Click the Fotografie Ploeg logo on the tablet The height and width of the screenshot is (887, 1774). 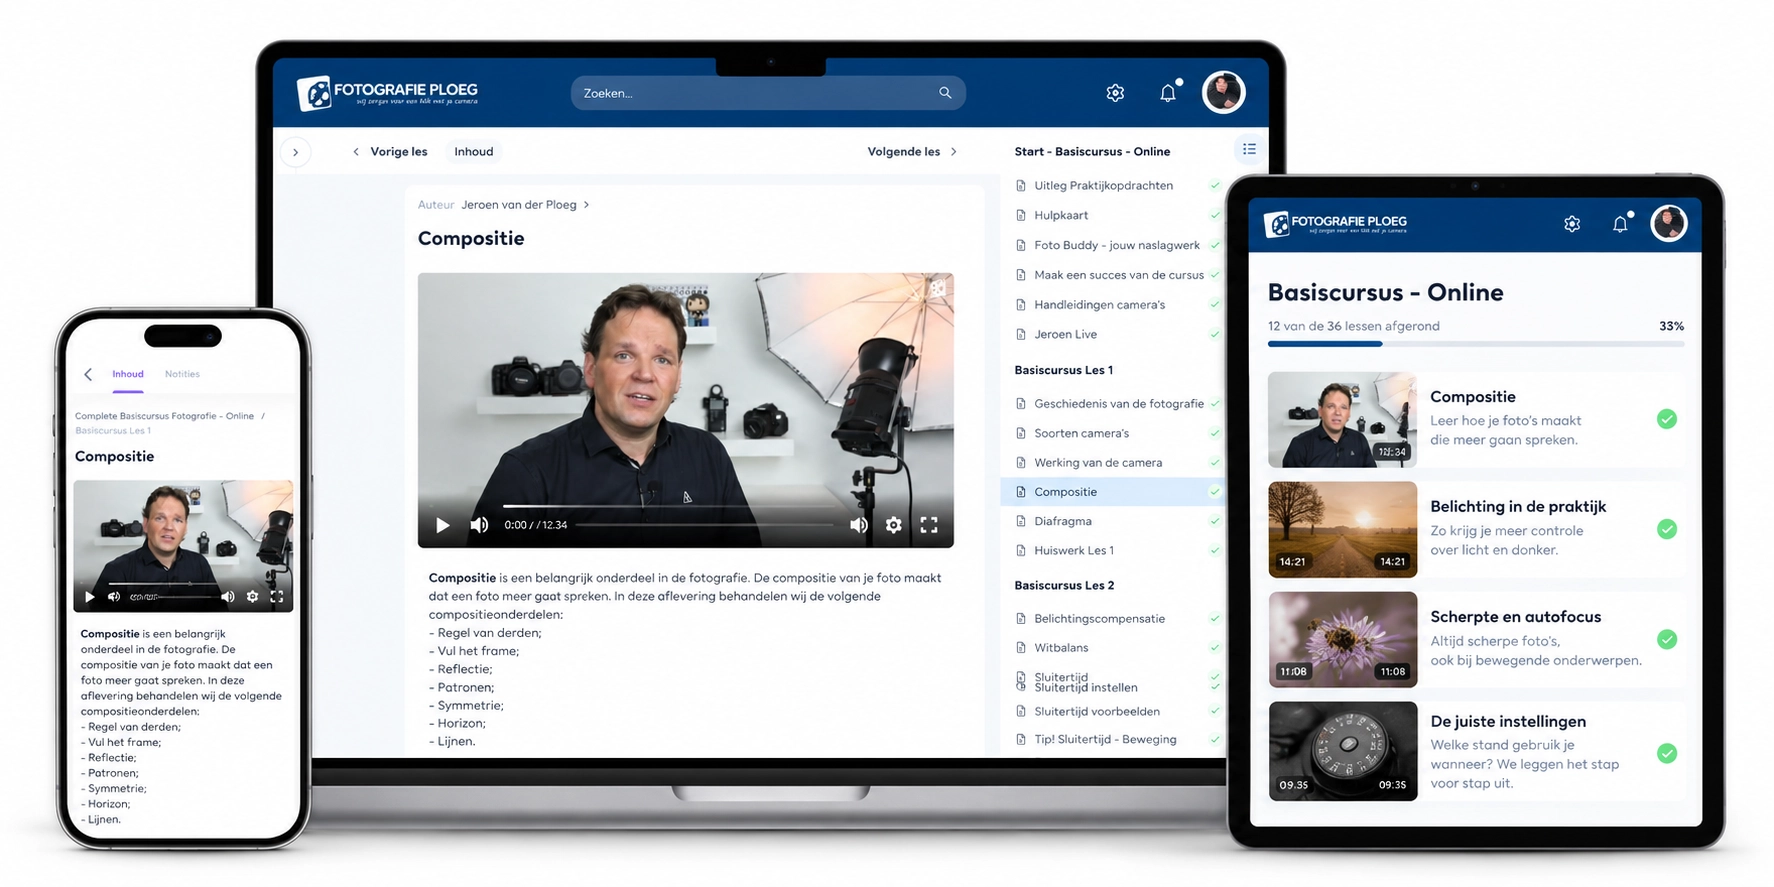(1336, 223)
